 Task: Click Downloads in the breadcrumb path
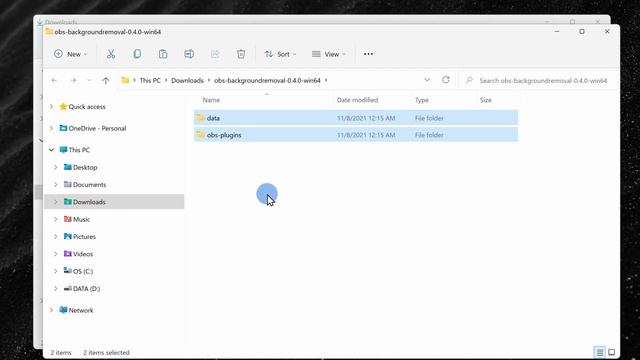[187, 80]
